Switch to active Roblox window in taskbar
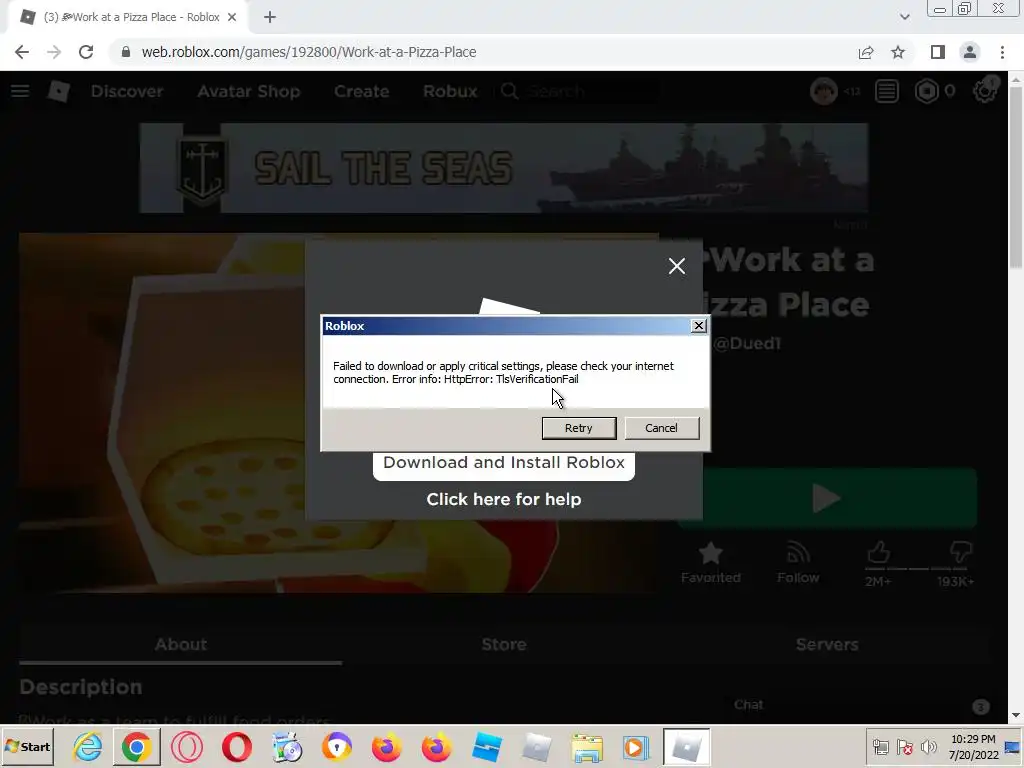1024x768 pixels. pos(686,746)
